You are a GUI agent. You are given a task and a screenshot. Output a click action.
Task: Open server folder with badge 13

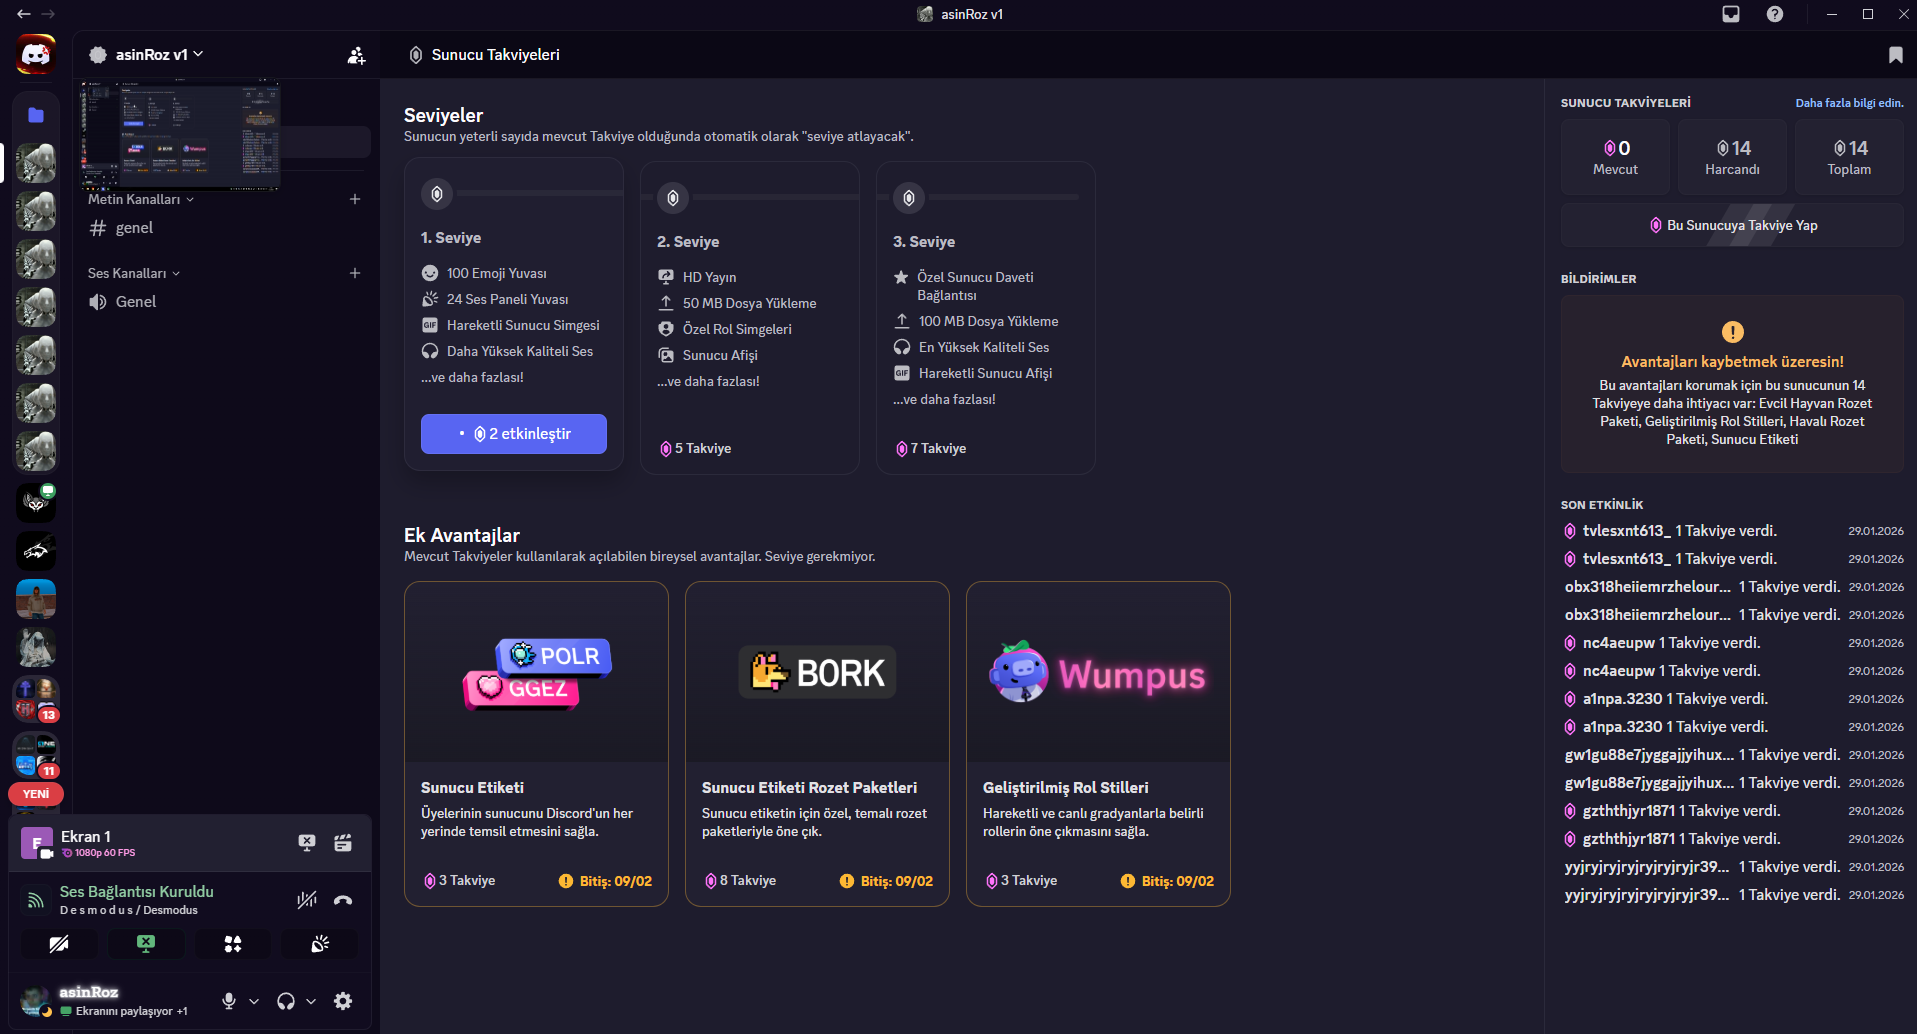coord(36,699)
